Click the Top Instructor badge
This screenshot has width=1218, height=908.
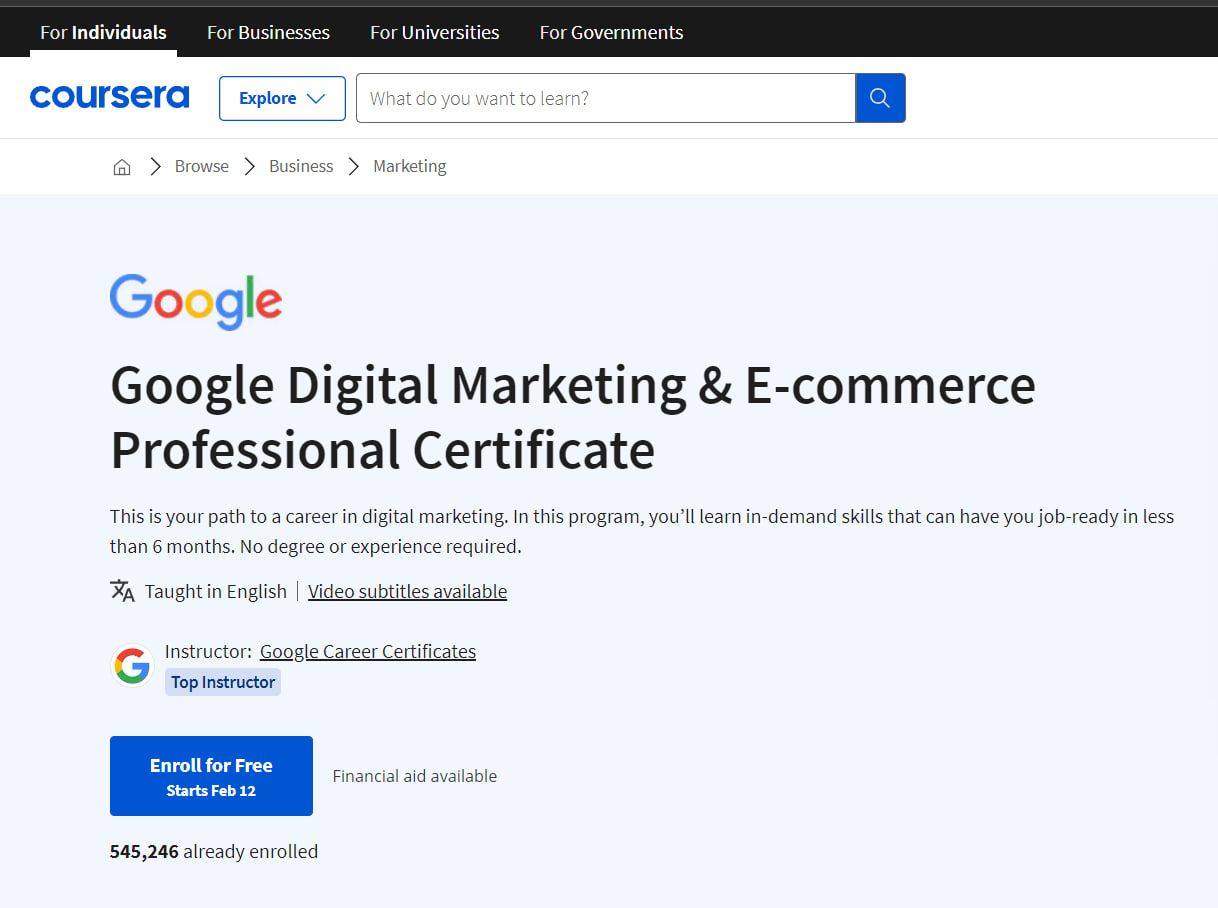(x=223, y=682)
